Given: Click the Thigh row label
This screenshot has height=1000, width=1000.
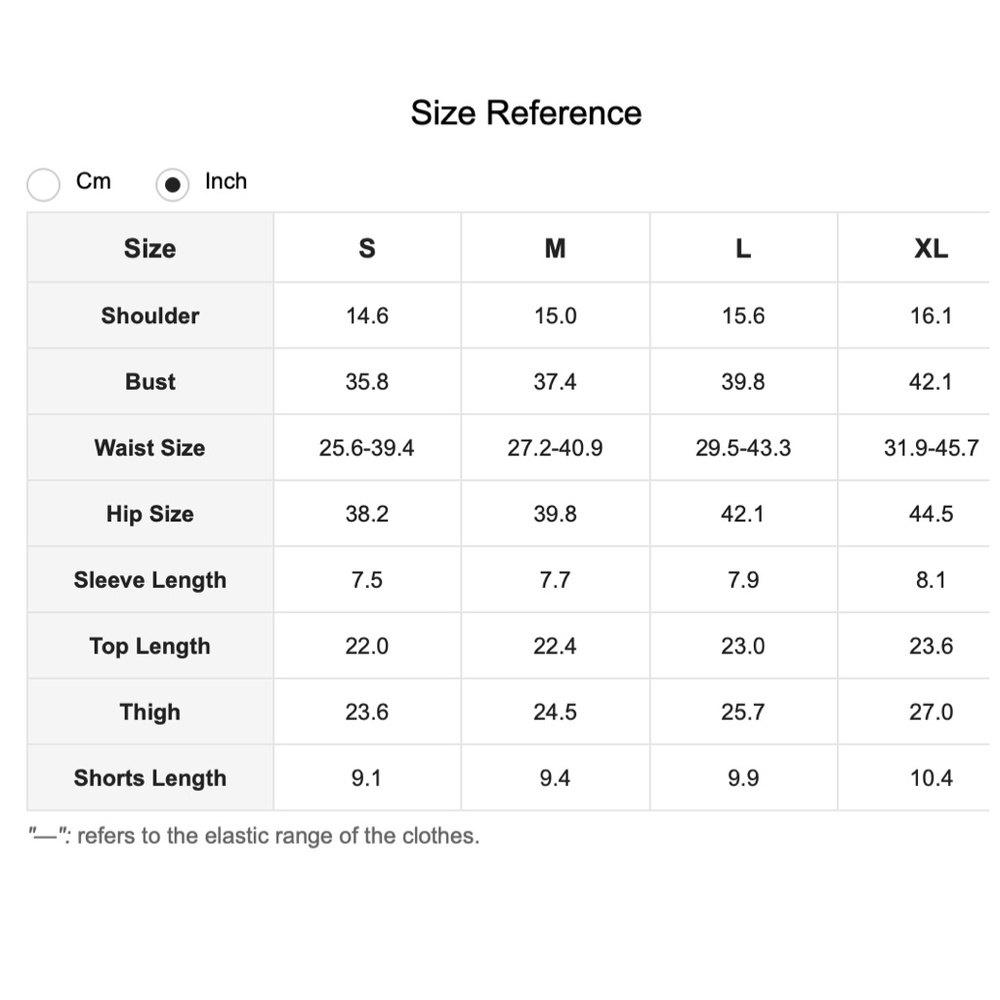Looking at the screenshot, I should point(150,712).
